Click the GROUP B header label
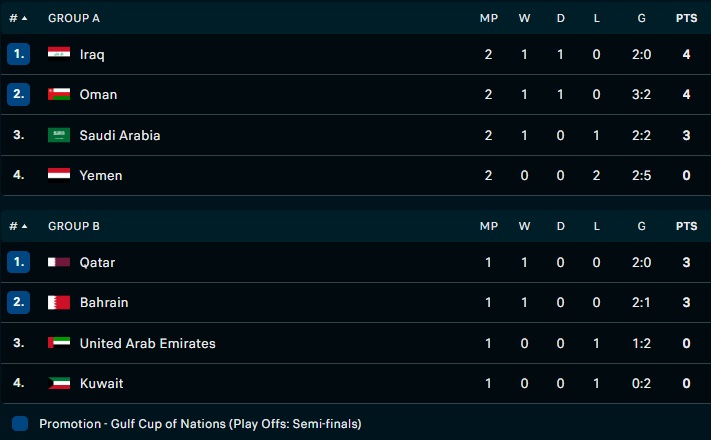The width and height of the screenshot is (711, 440). point(74,226)
